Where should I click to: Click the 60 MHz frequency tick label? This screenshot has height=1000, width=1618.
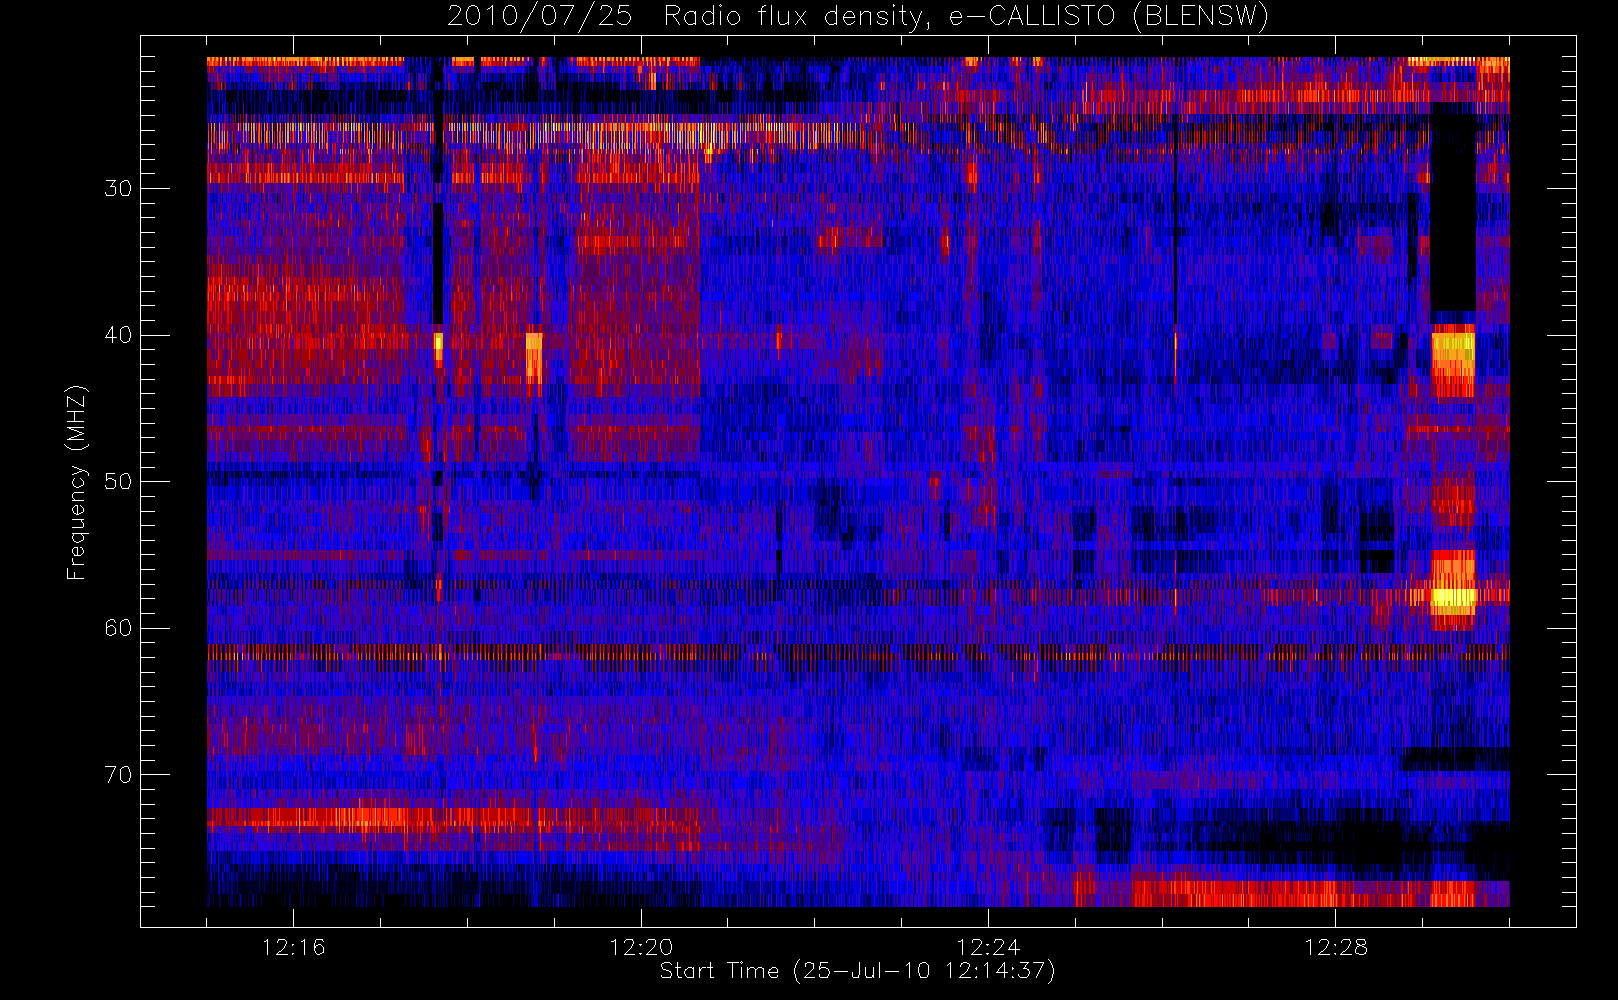pyautogui.click(x=118, y=628)
